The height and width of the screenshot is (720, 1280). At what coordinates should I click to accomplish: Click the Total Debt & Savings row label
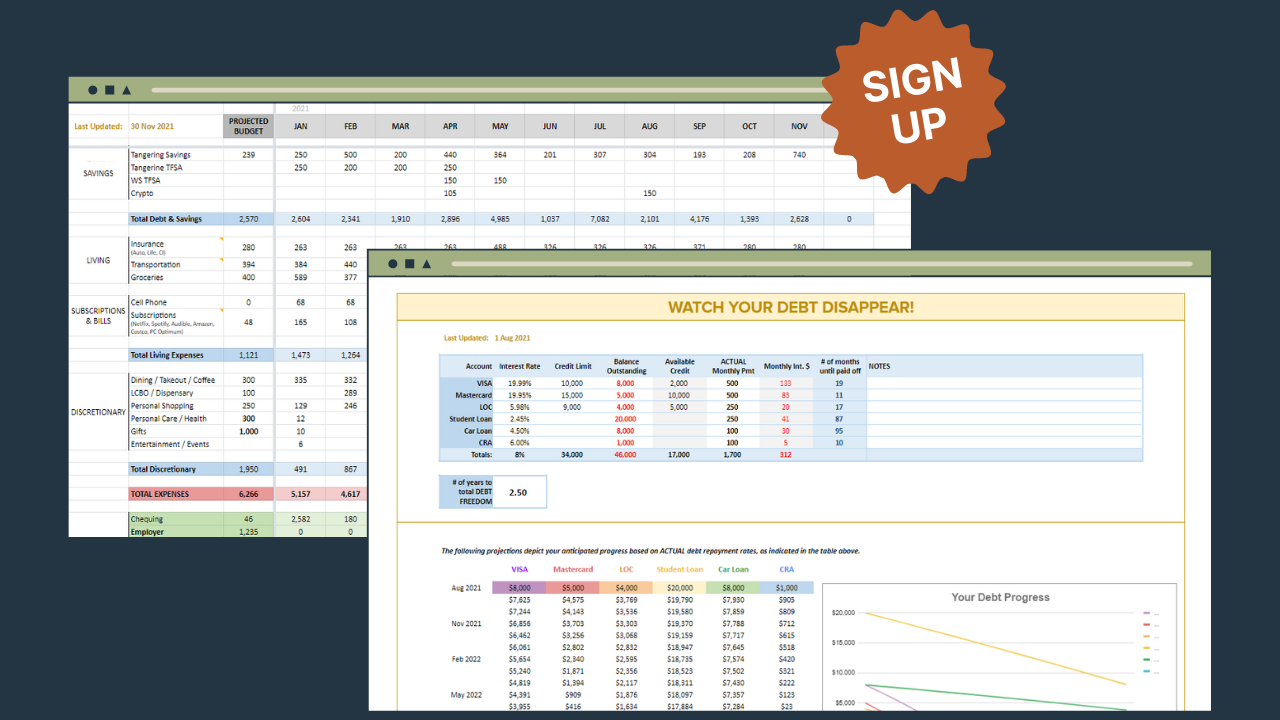point(166,219)
